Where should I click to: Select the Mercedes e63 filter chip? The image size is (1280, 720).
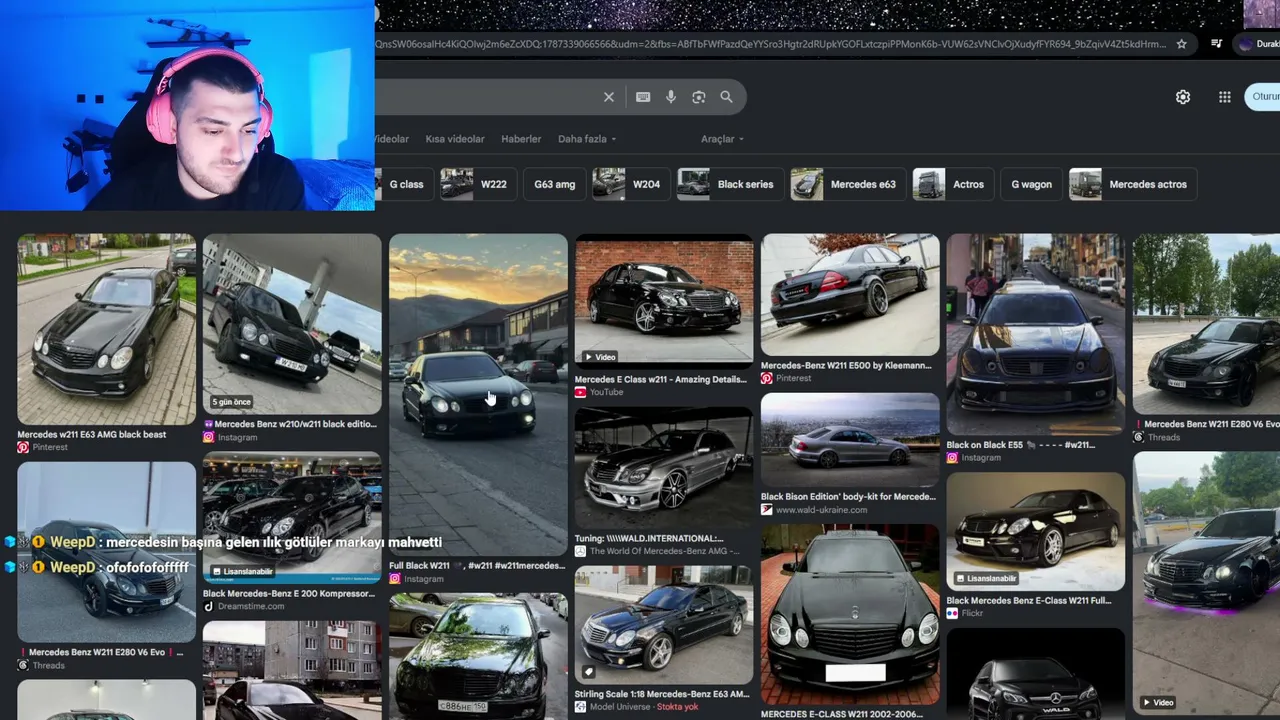(848, 184)
